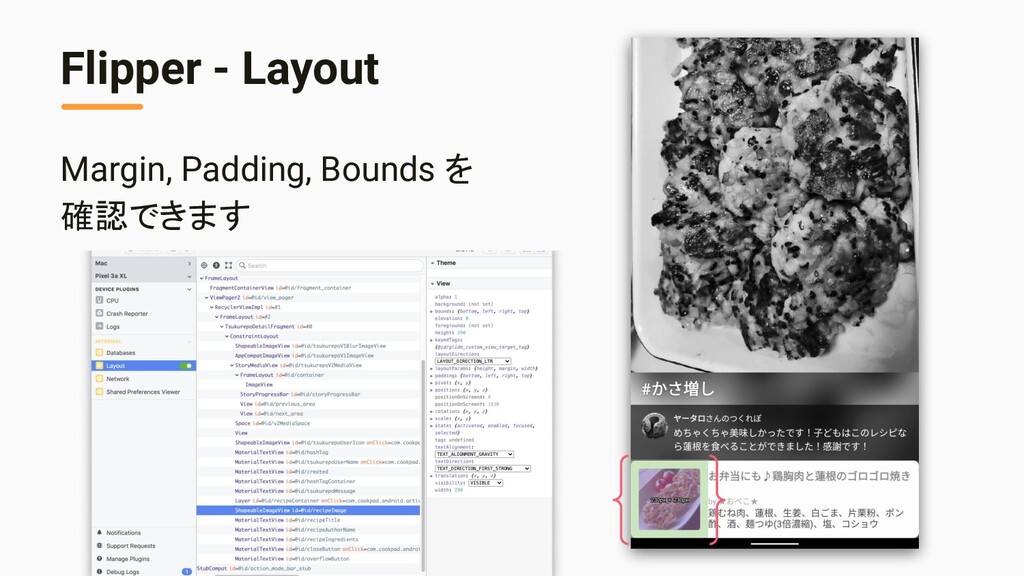Open the Pixel 3a XL device dropdown
Image resolution: width=1024 pixels, height=576 pixels.
(x=189, y=276)
